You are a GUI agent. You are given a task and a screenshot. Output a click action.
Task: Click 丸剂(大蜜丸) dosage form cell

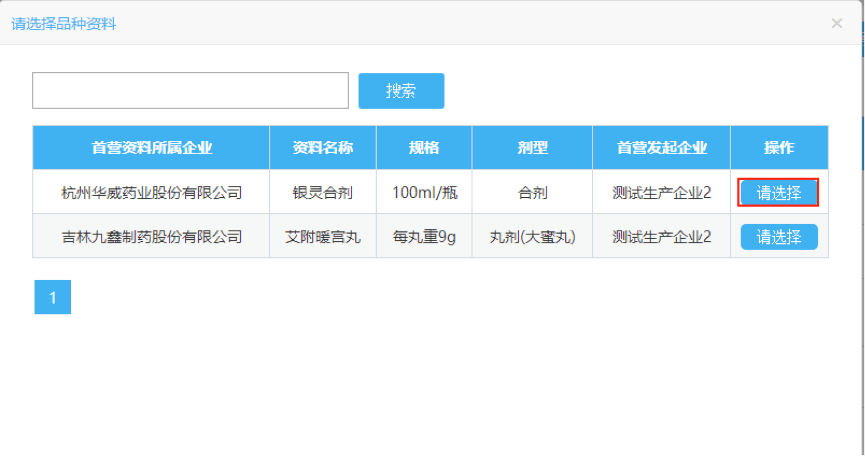click(532, 237)
